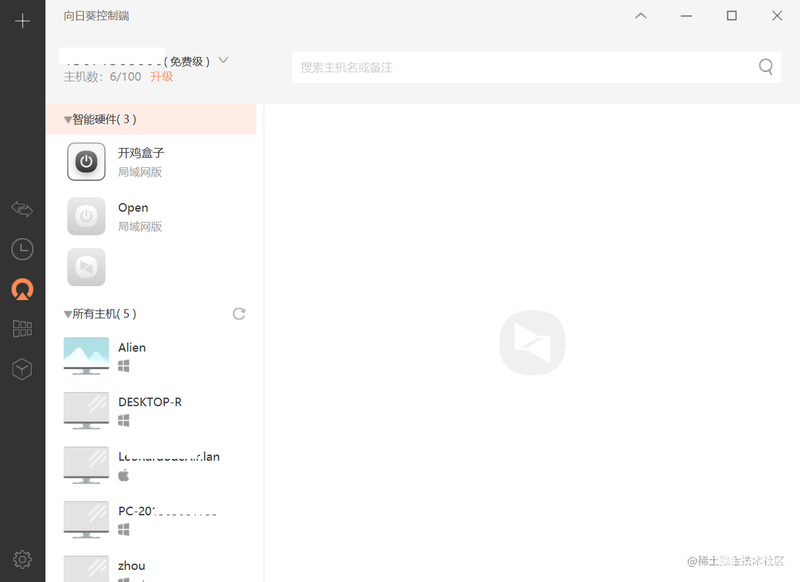Open the cube box sidebar icon
The image size is (800, 582).
(x=22, y=369)
